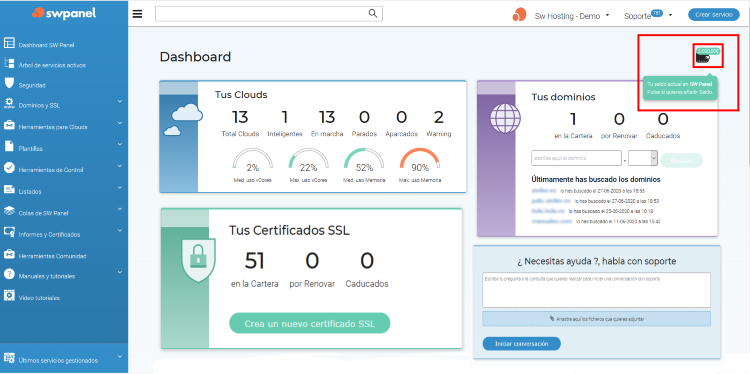Click the Colas de SW Panel icon

click(9, 211)
